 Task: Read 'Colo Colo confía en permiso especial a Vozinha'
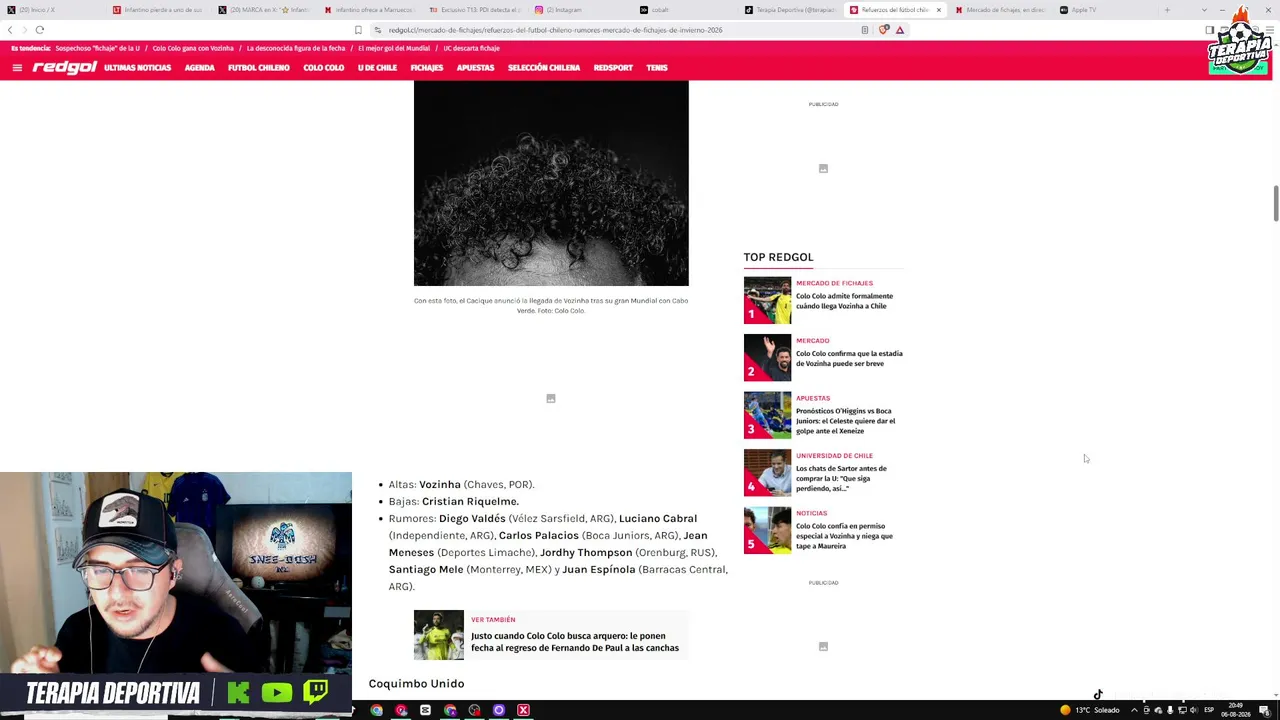pos(844,536)
